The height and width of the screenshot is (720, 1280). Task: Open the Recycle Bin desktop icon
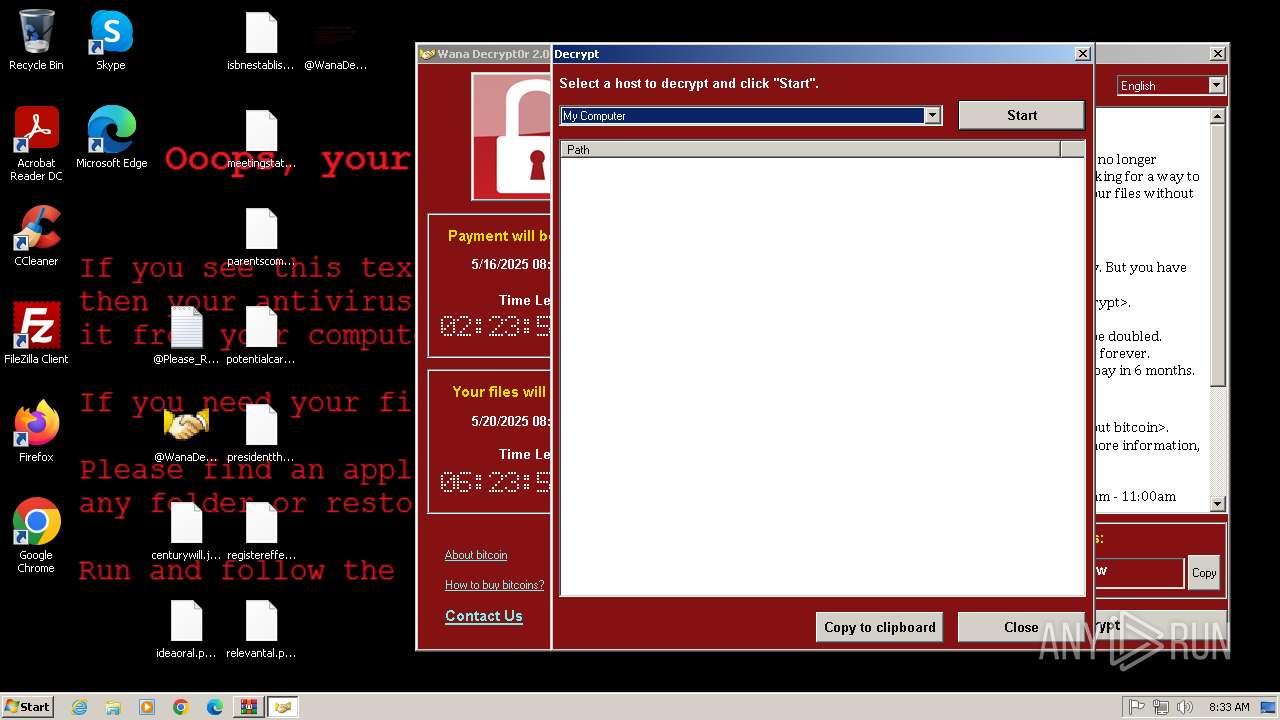coord(36,40)
